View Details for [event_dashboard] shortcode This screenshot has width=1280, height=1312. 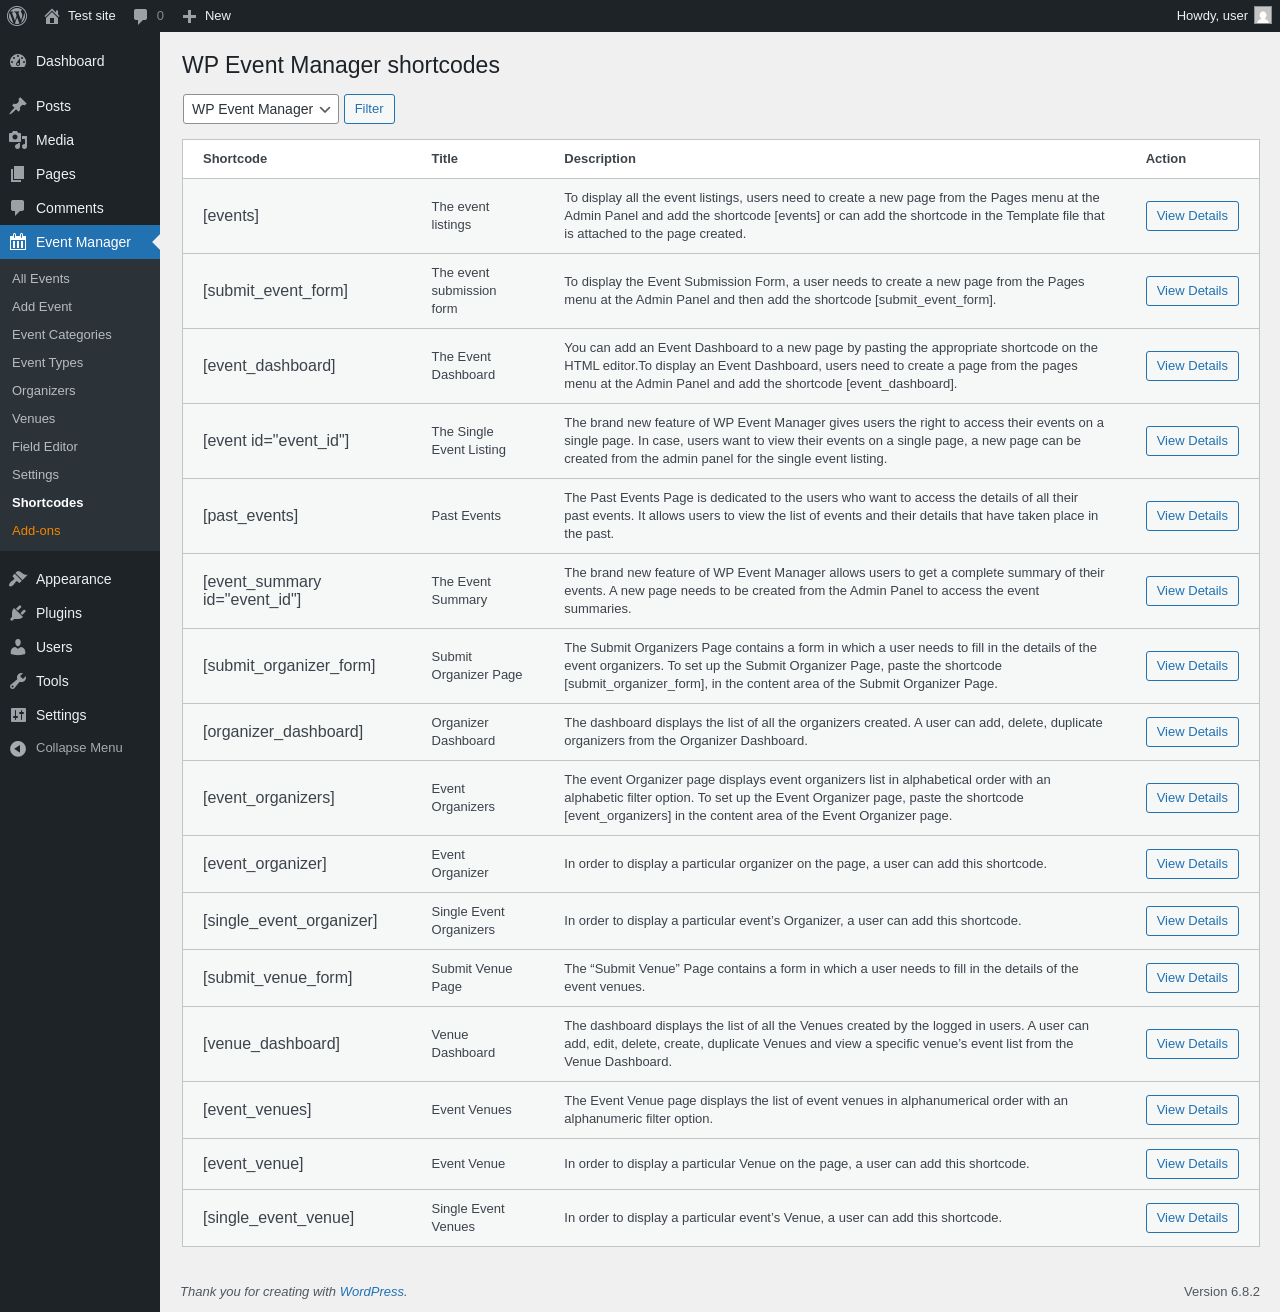[x=1192, y=366]
